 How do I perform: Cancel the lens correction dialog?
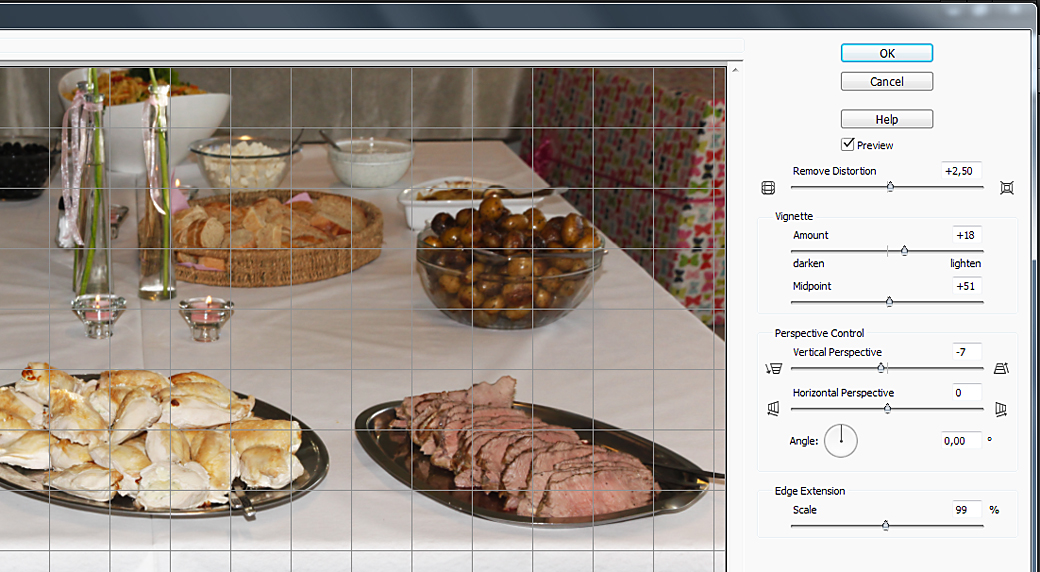click(x=886, y=82)
